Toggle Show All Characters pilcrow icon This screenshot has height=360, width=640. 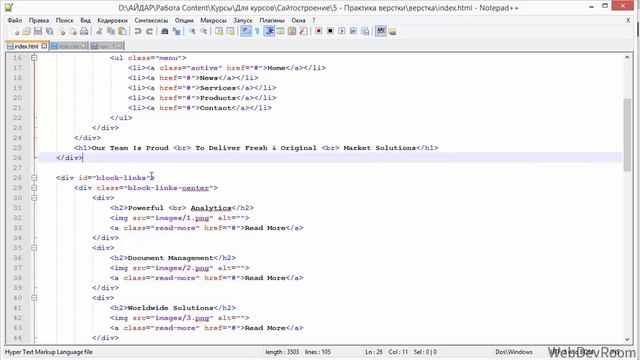click(258, 31)
